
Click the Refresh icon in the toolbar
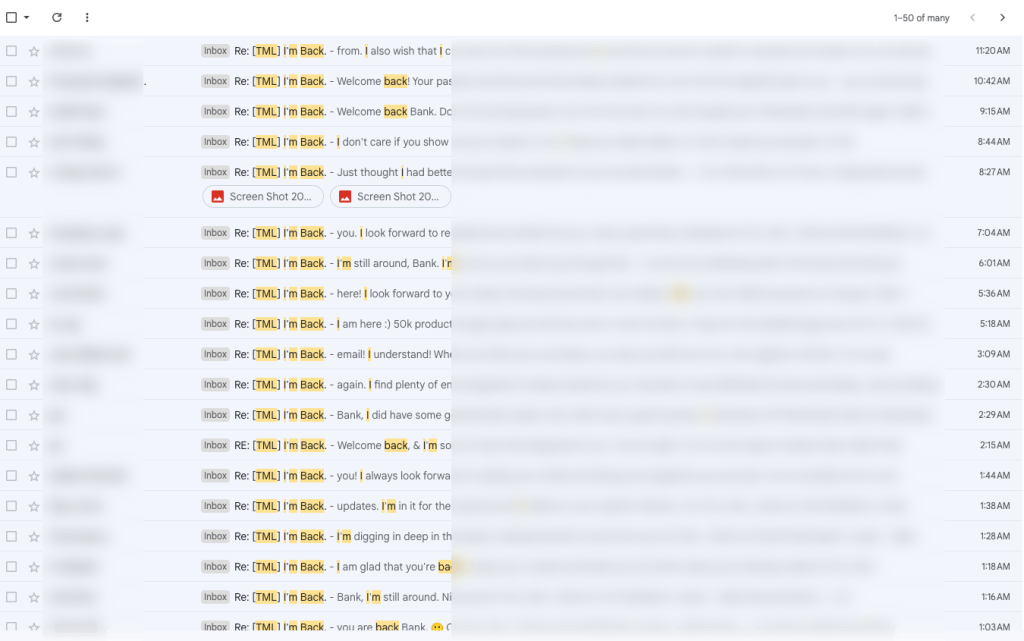click(57, 18)
